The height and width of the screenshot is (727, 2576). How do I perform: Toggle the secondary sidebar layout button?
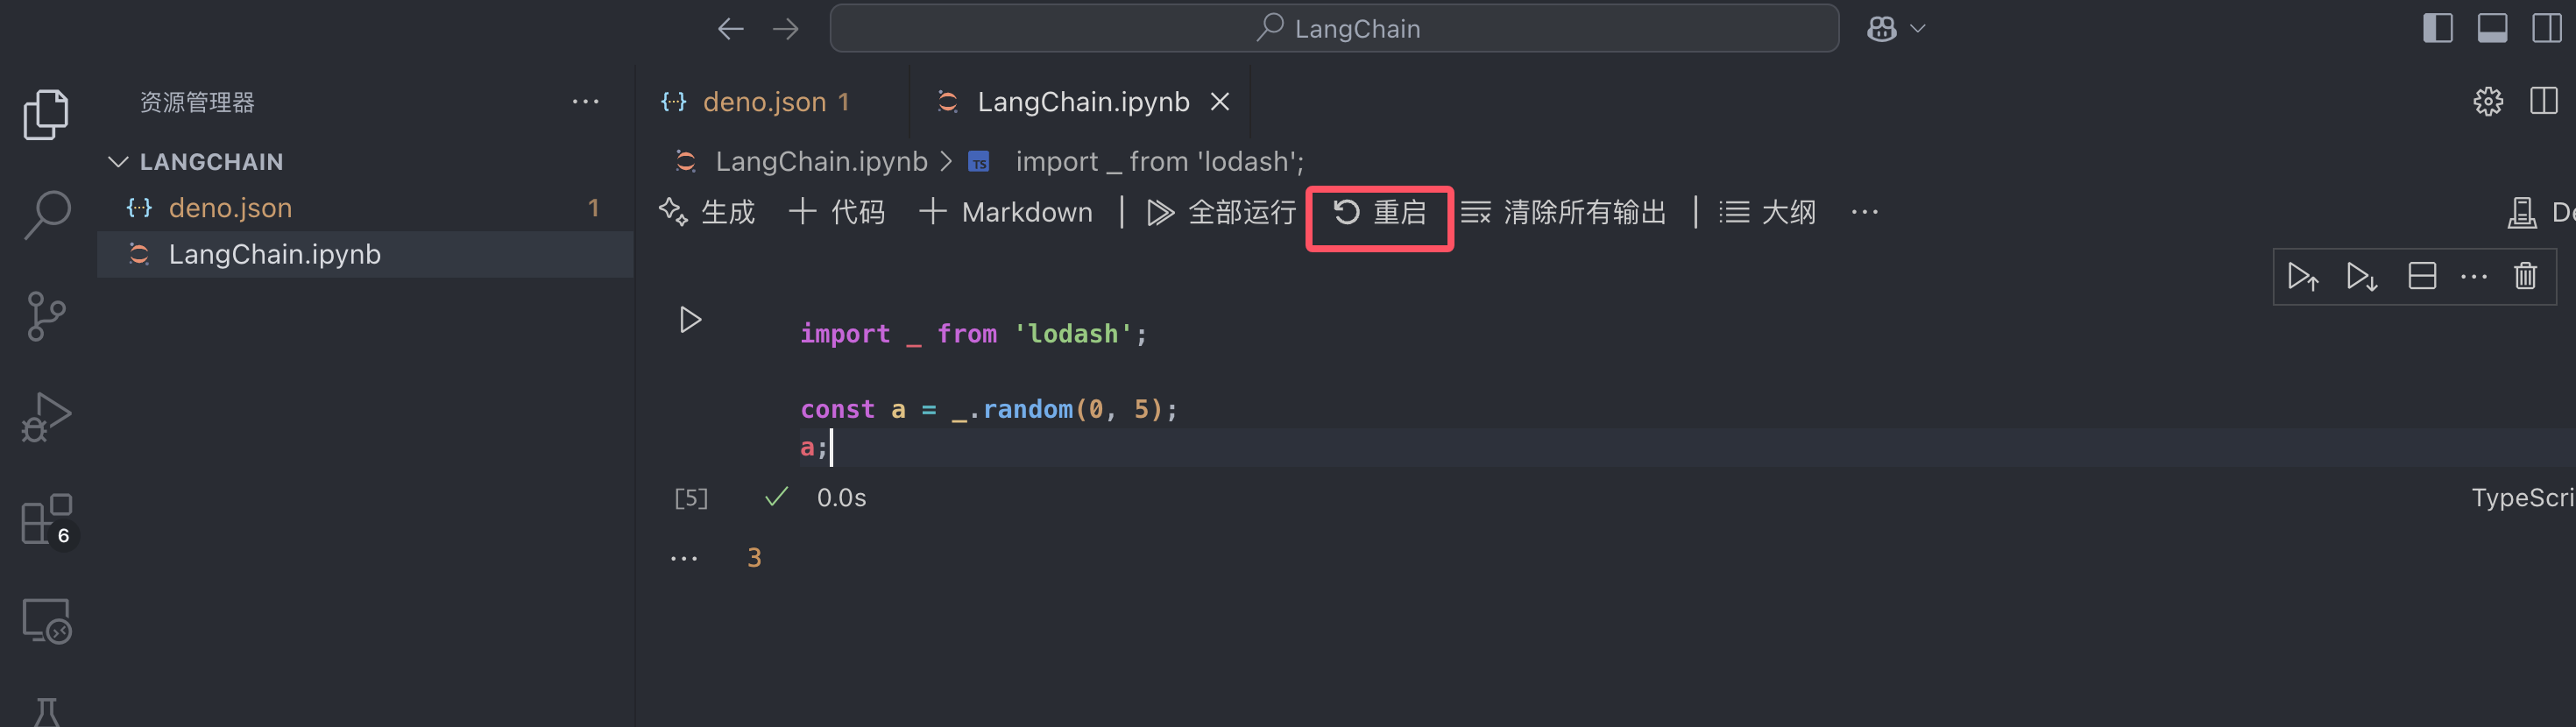(x=2546, y=28)
